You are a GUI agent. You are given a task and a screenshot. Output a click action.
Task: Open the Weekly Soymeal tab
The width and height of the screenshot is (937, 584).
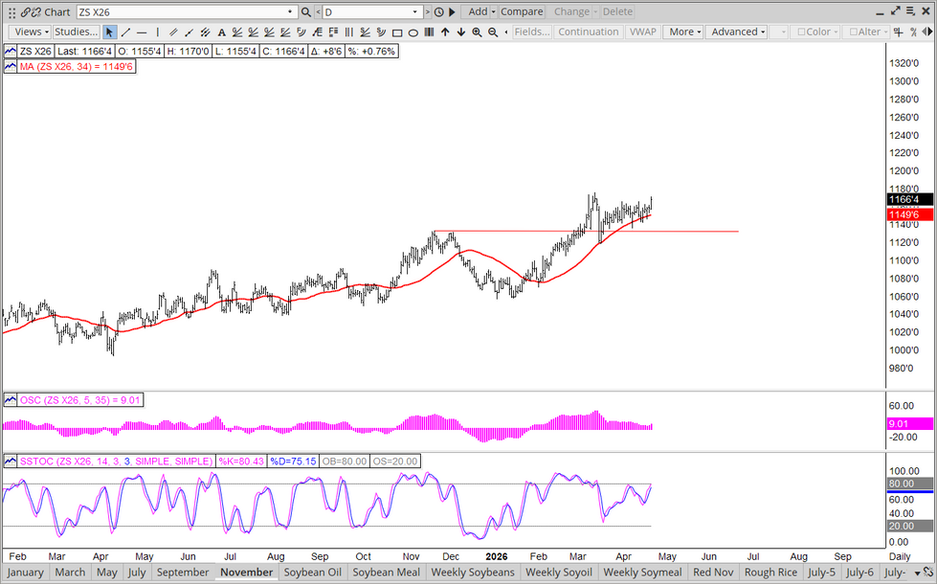pyautogui.click(x=642, y=572)
